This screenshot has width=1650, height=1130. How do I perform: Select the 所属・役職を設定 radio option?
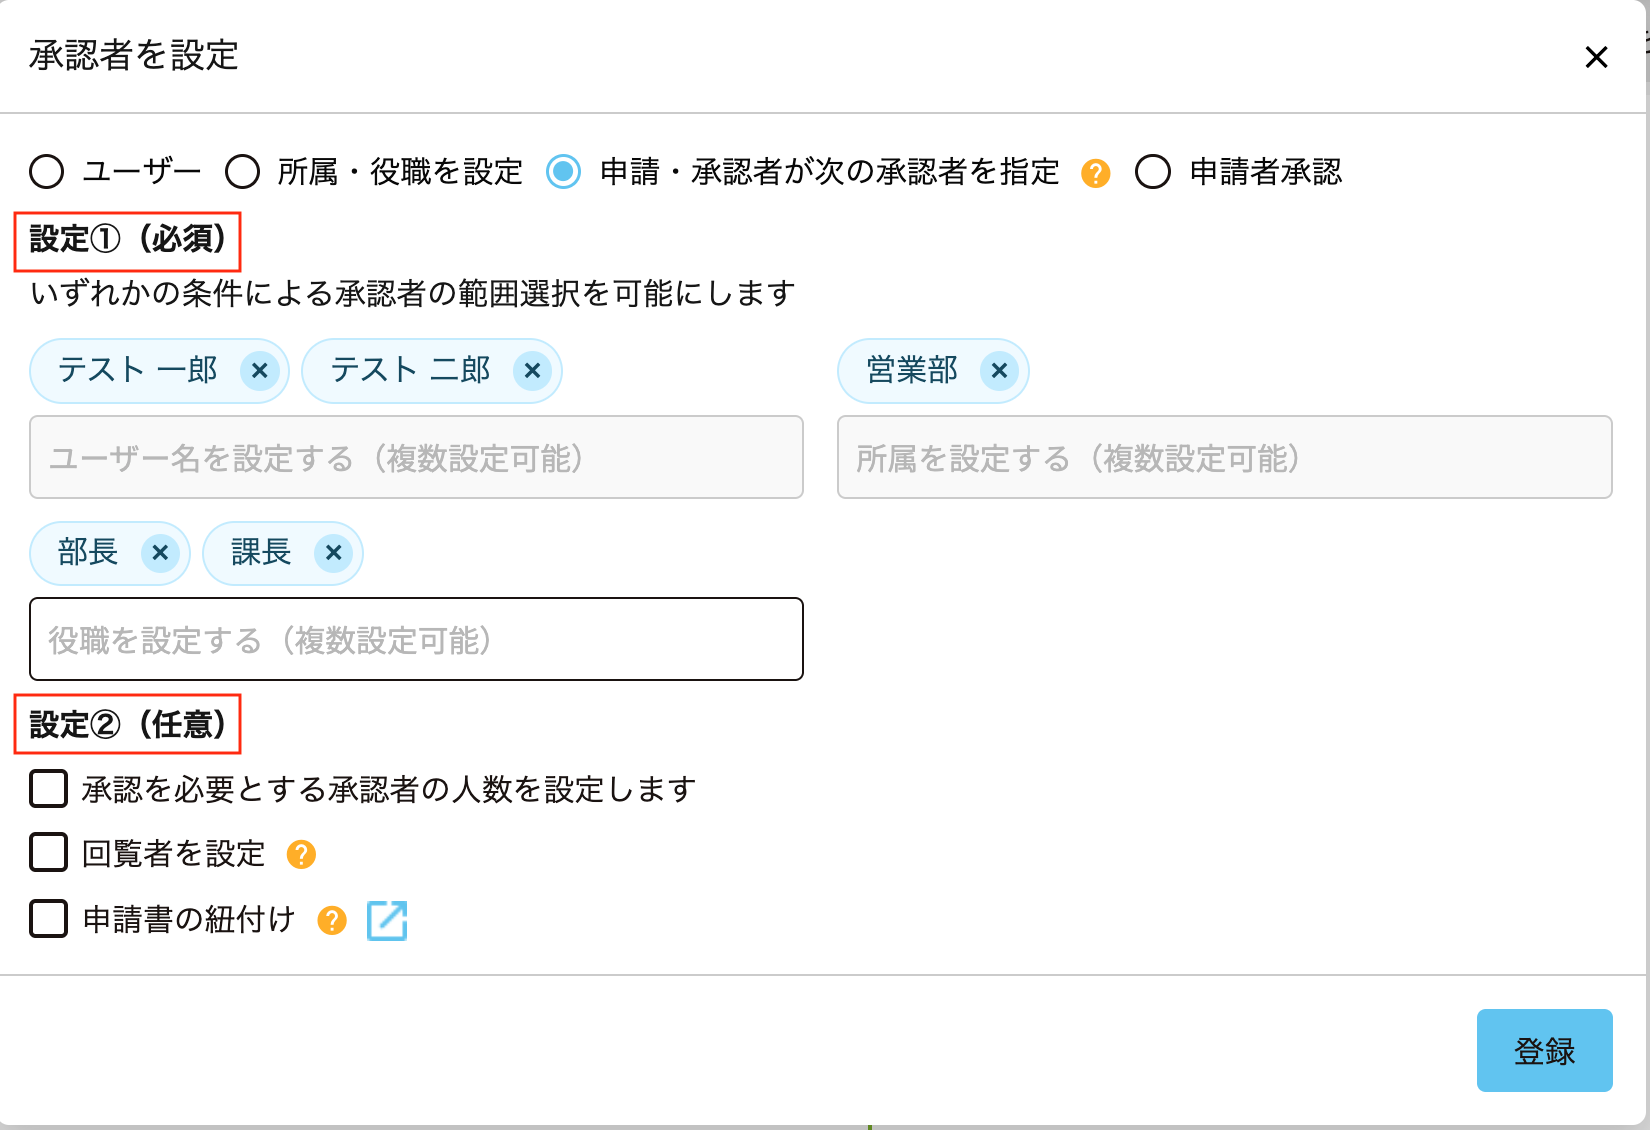tap(243, 172)
